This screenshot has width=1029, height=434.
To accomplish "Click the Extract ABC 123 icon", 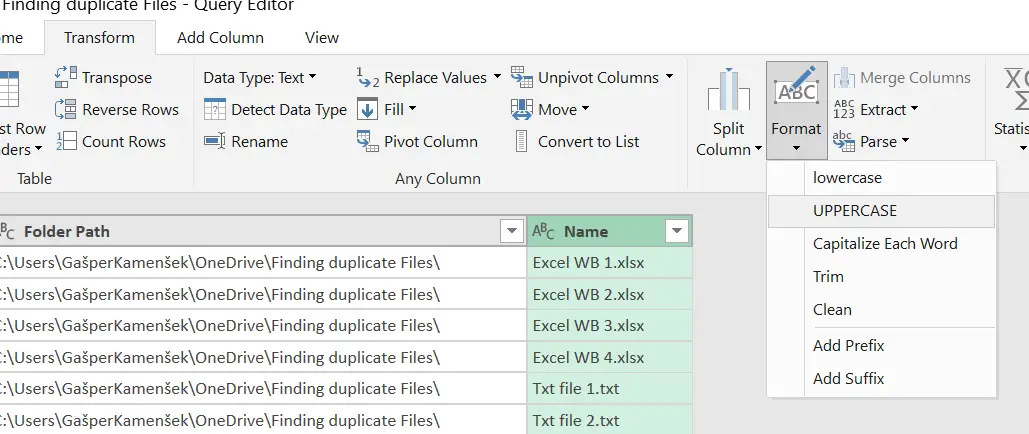I will click(844, 110).
